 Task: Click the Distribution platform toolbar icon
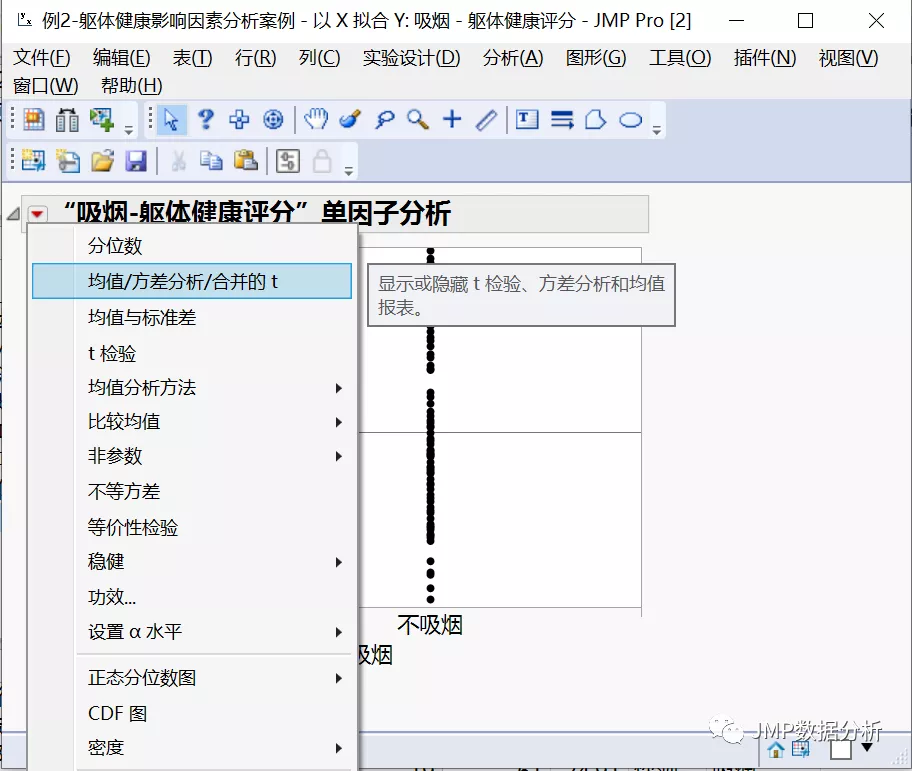(x=67, y=120)
